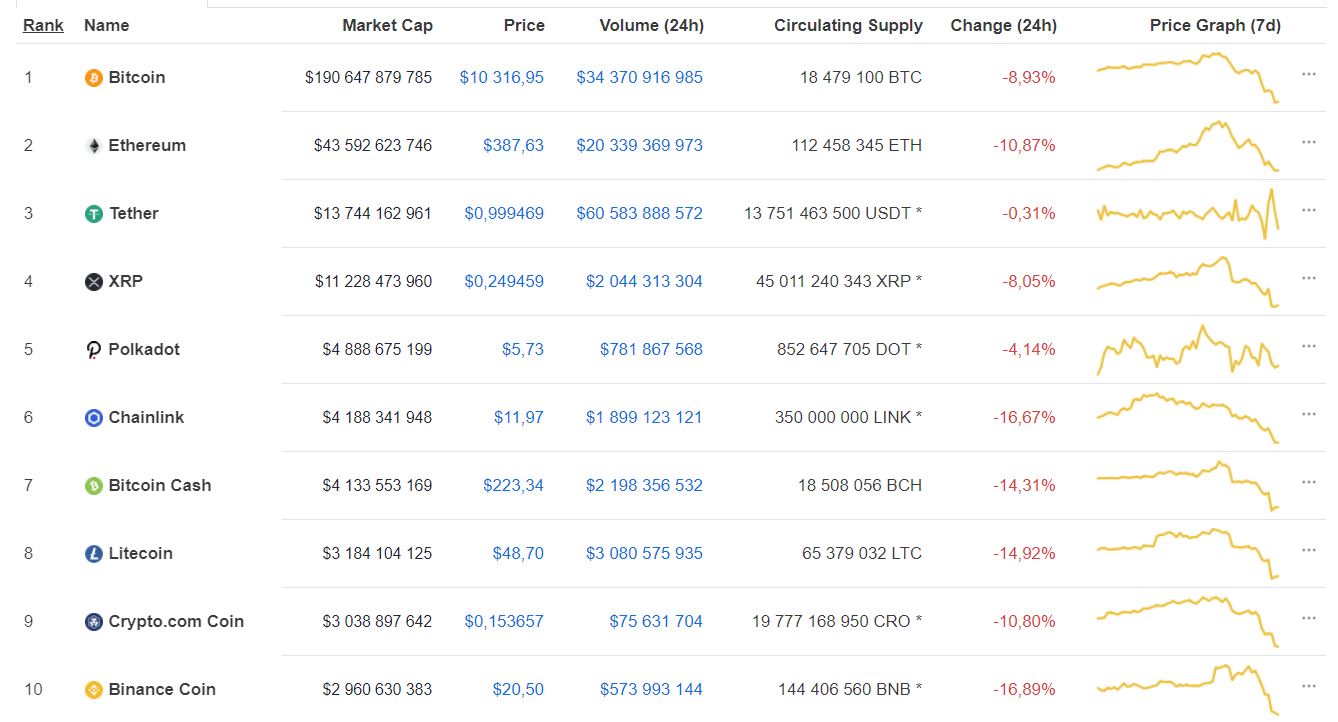Image resolution: width=1338 pixels, height=722 pixels.
Task: Click the Binance Coin logo icon
Action: pos(94,690)
